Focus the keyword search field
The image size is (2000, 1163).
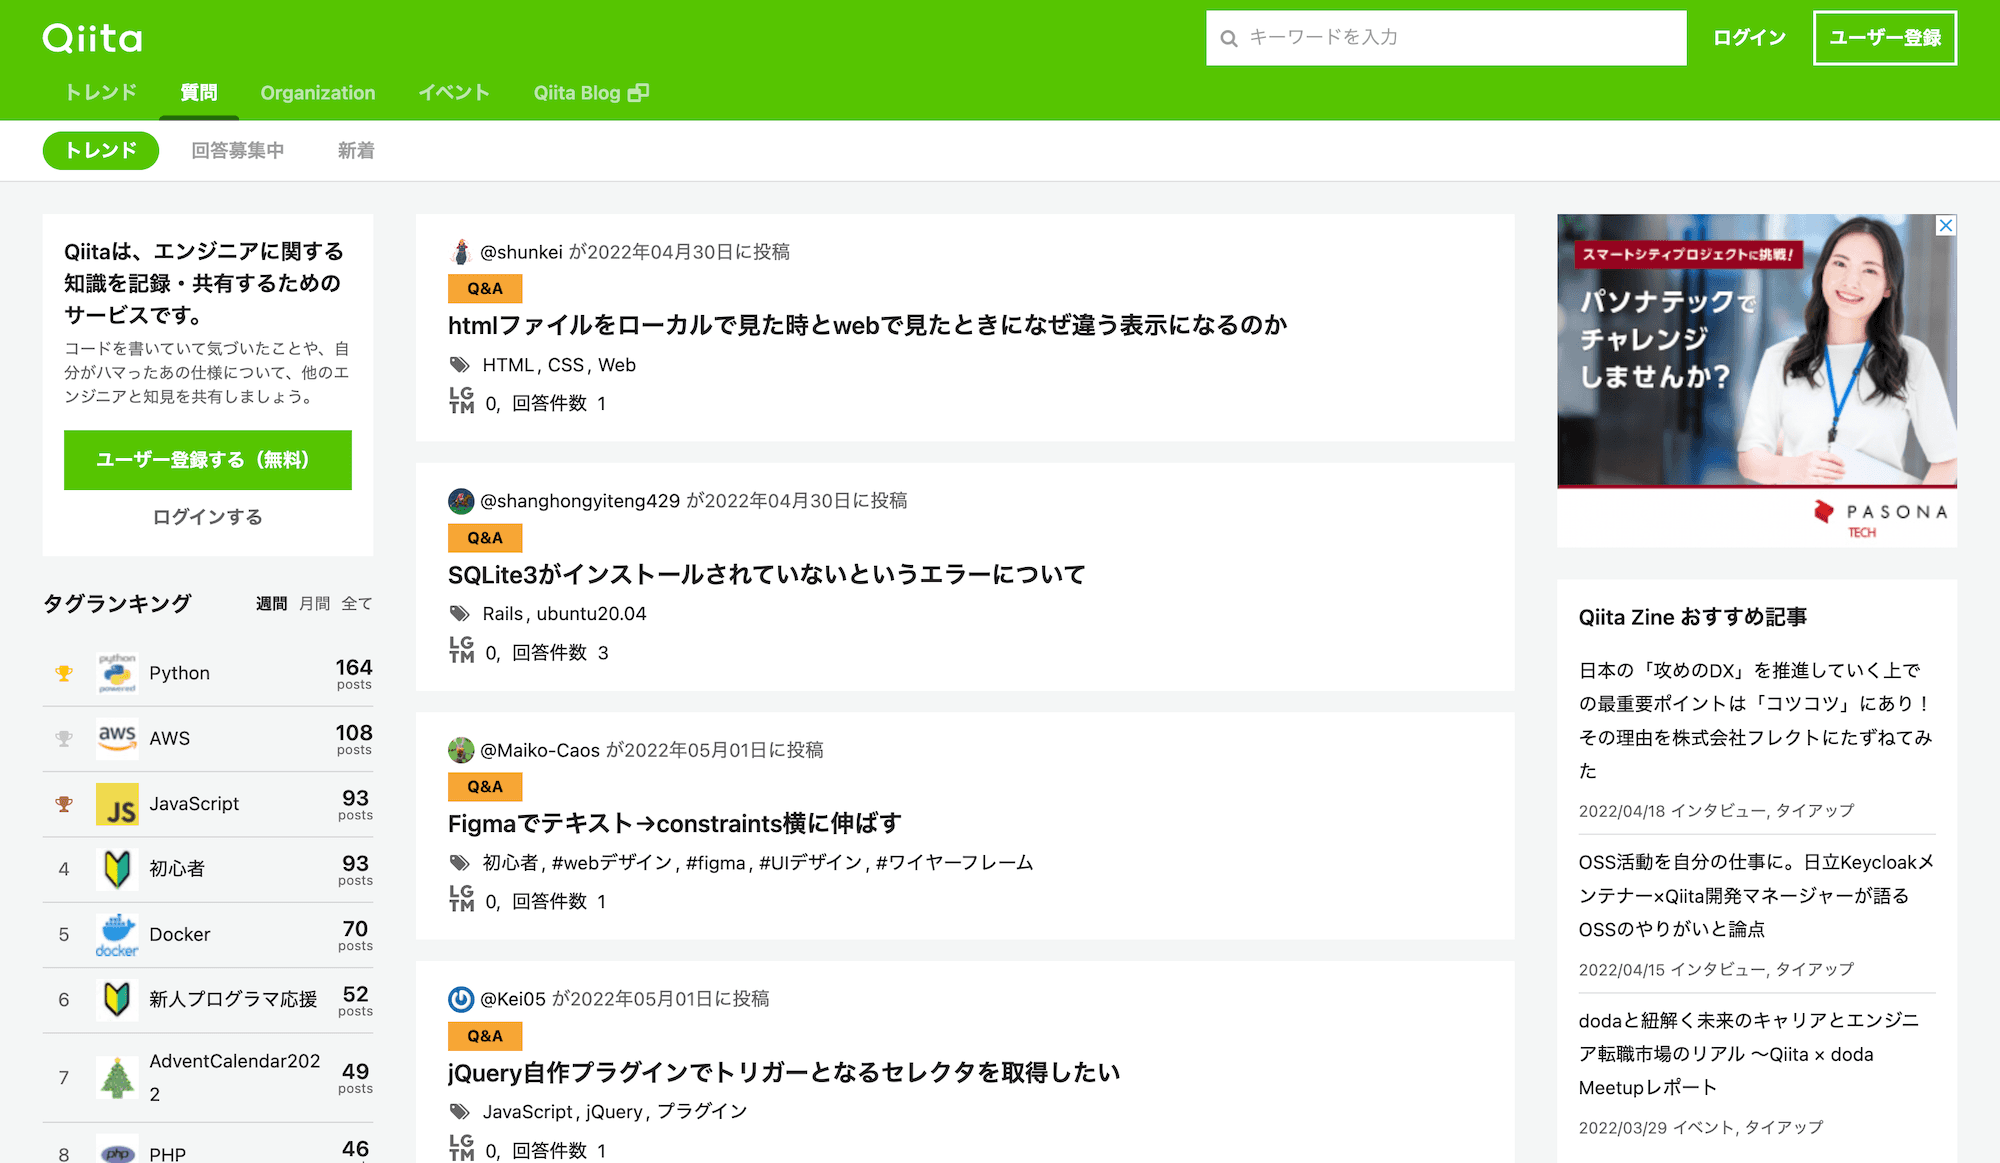point(1446,38)
